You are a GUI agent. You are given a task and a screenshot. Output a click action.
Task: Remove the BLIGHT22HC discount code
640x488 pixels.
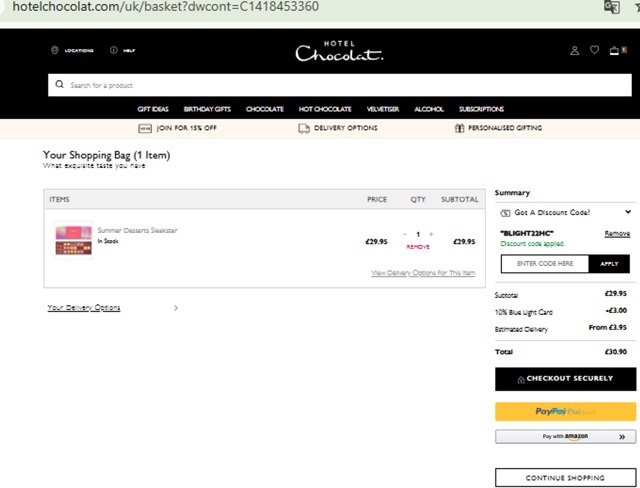617,233
